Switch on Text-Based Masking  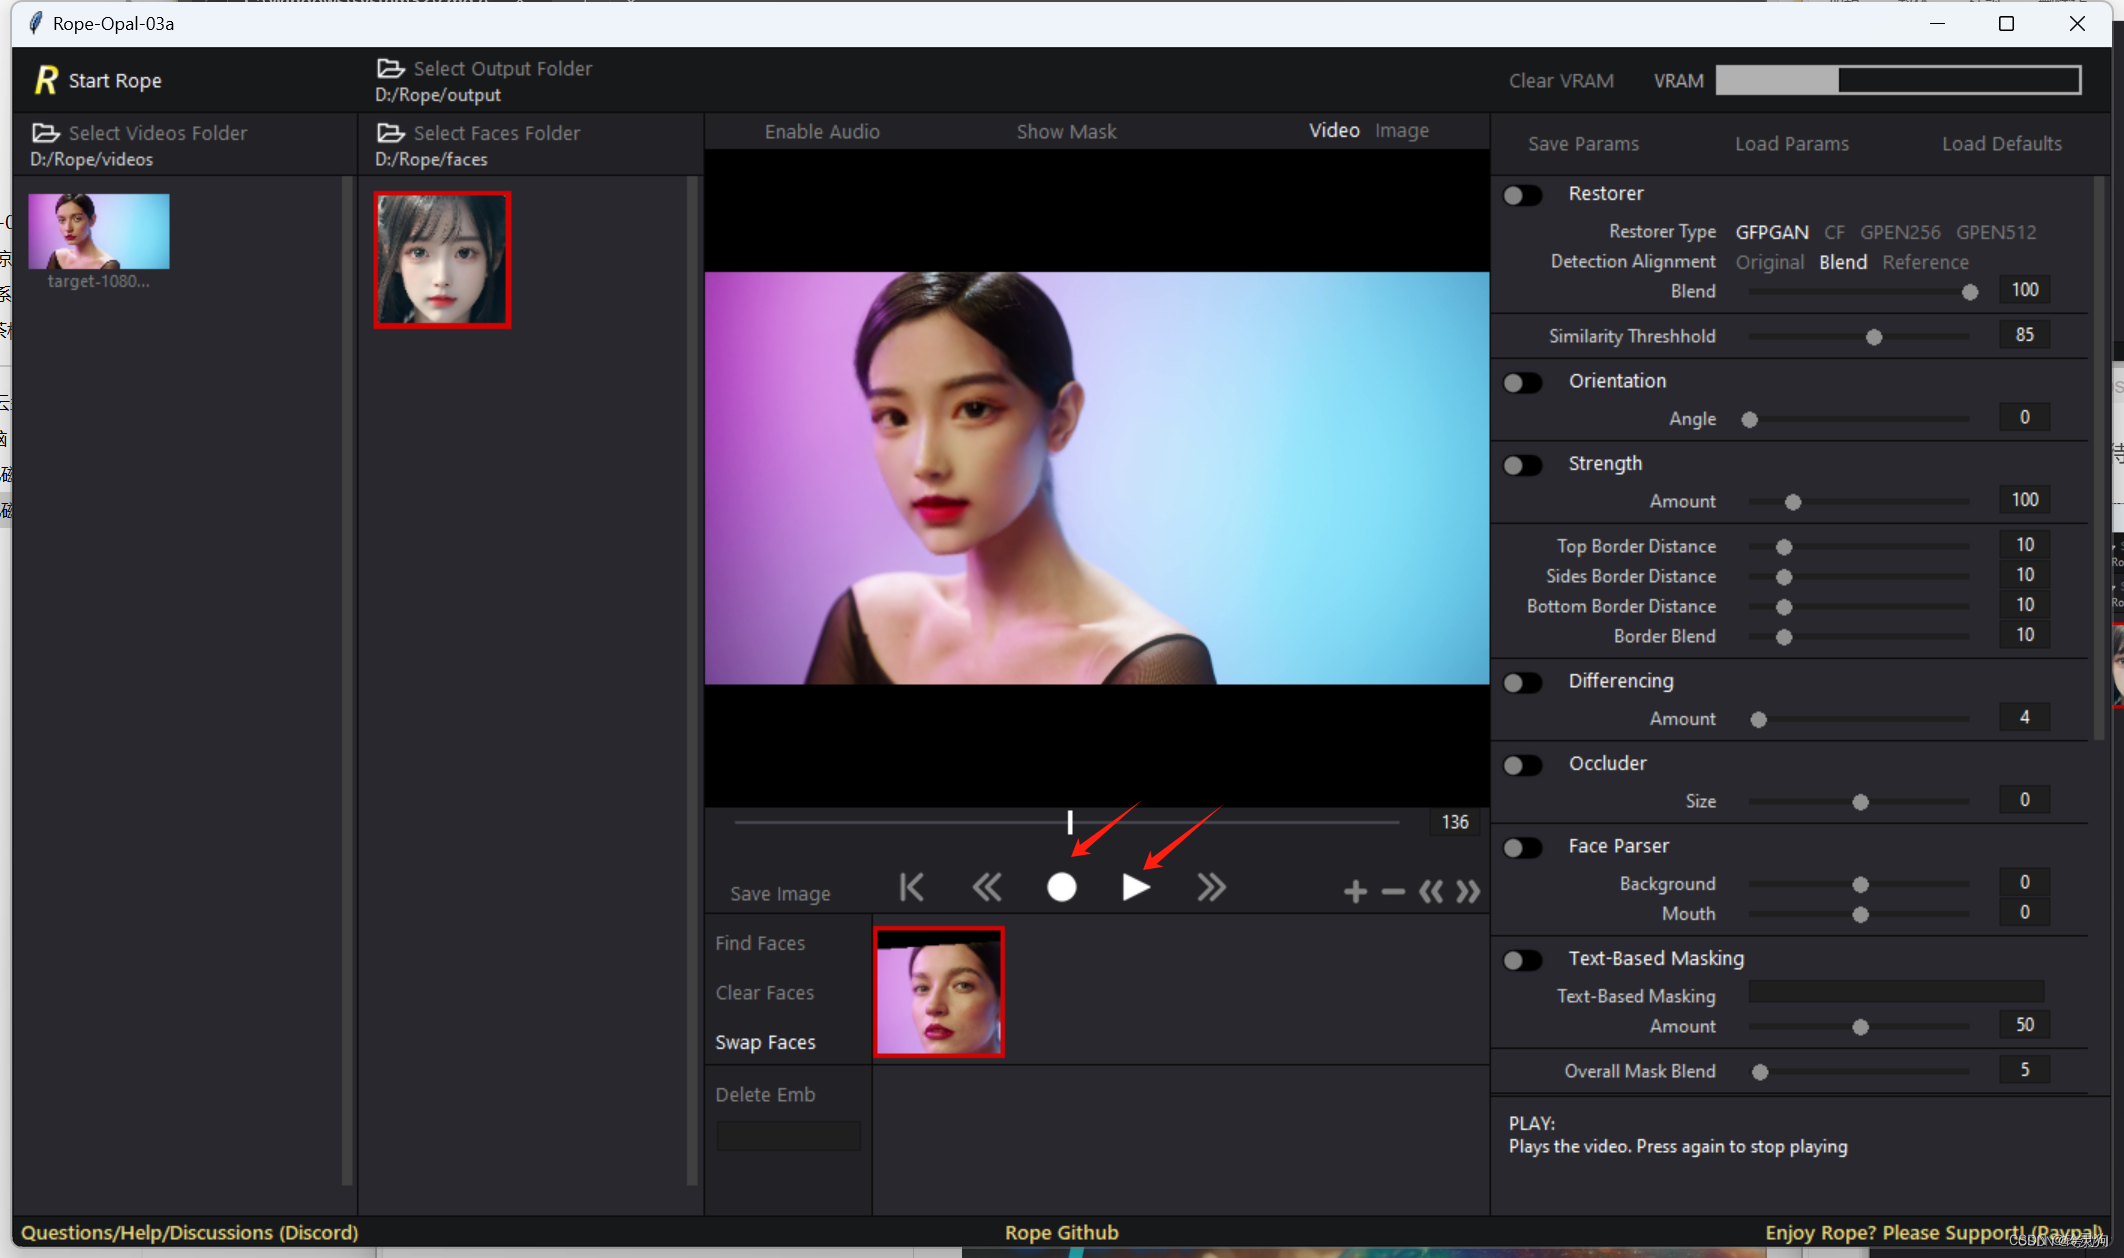[1523, 960]
